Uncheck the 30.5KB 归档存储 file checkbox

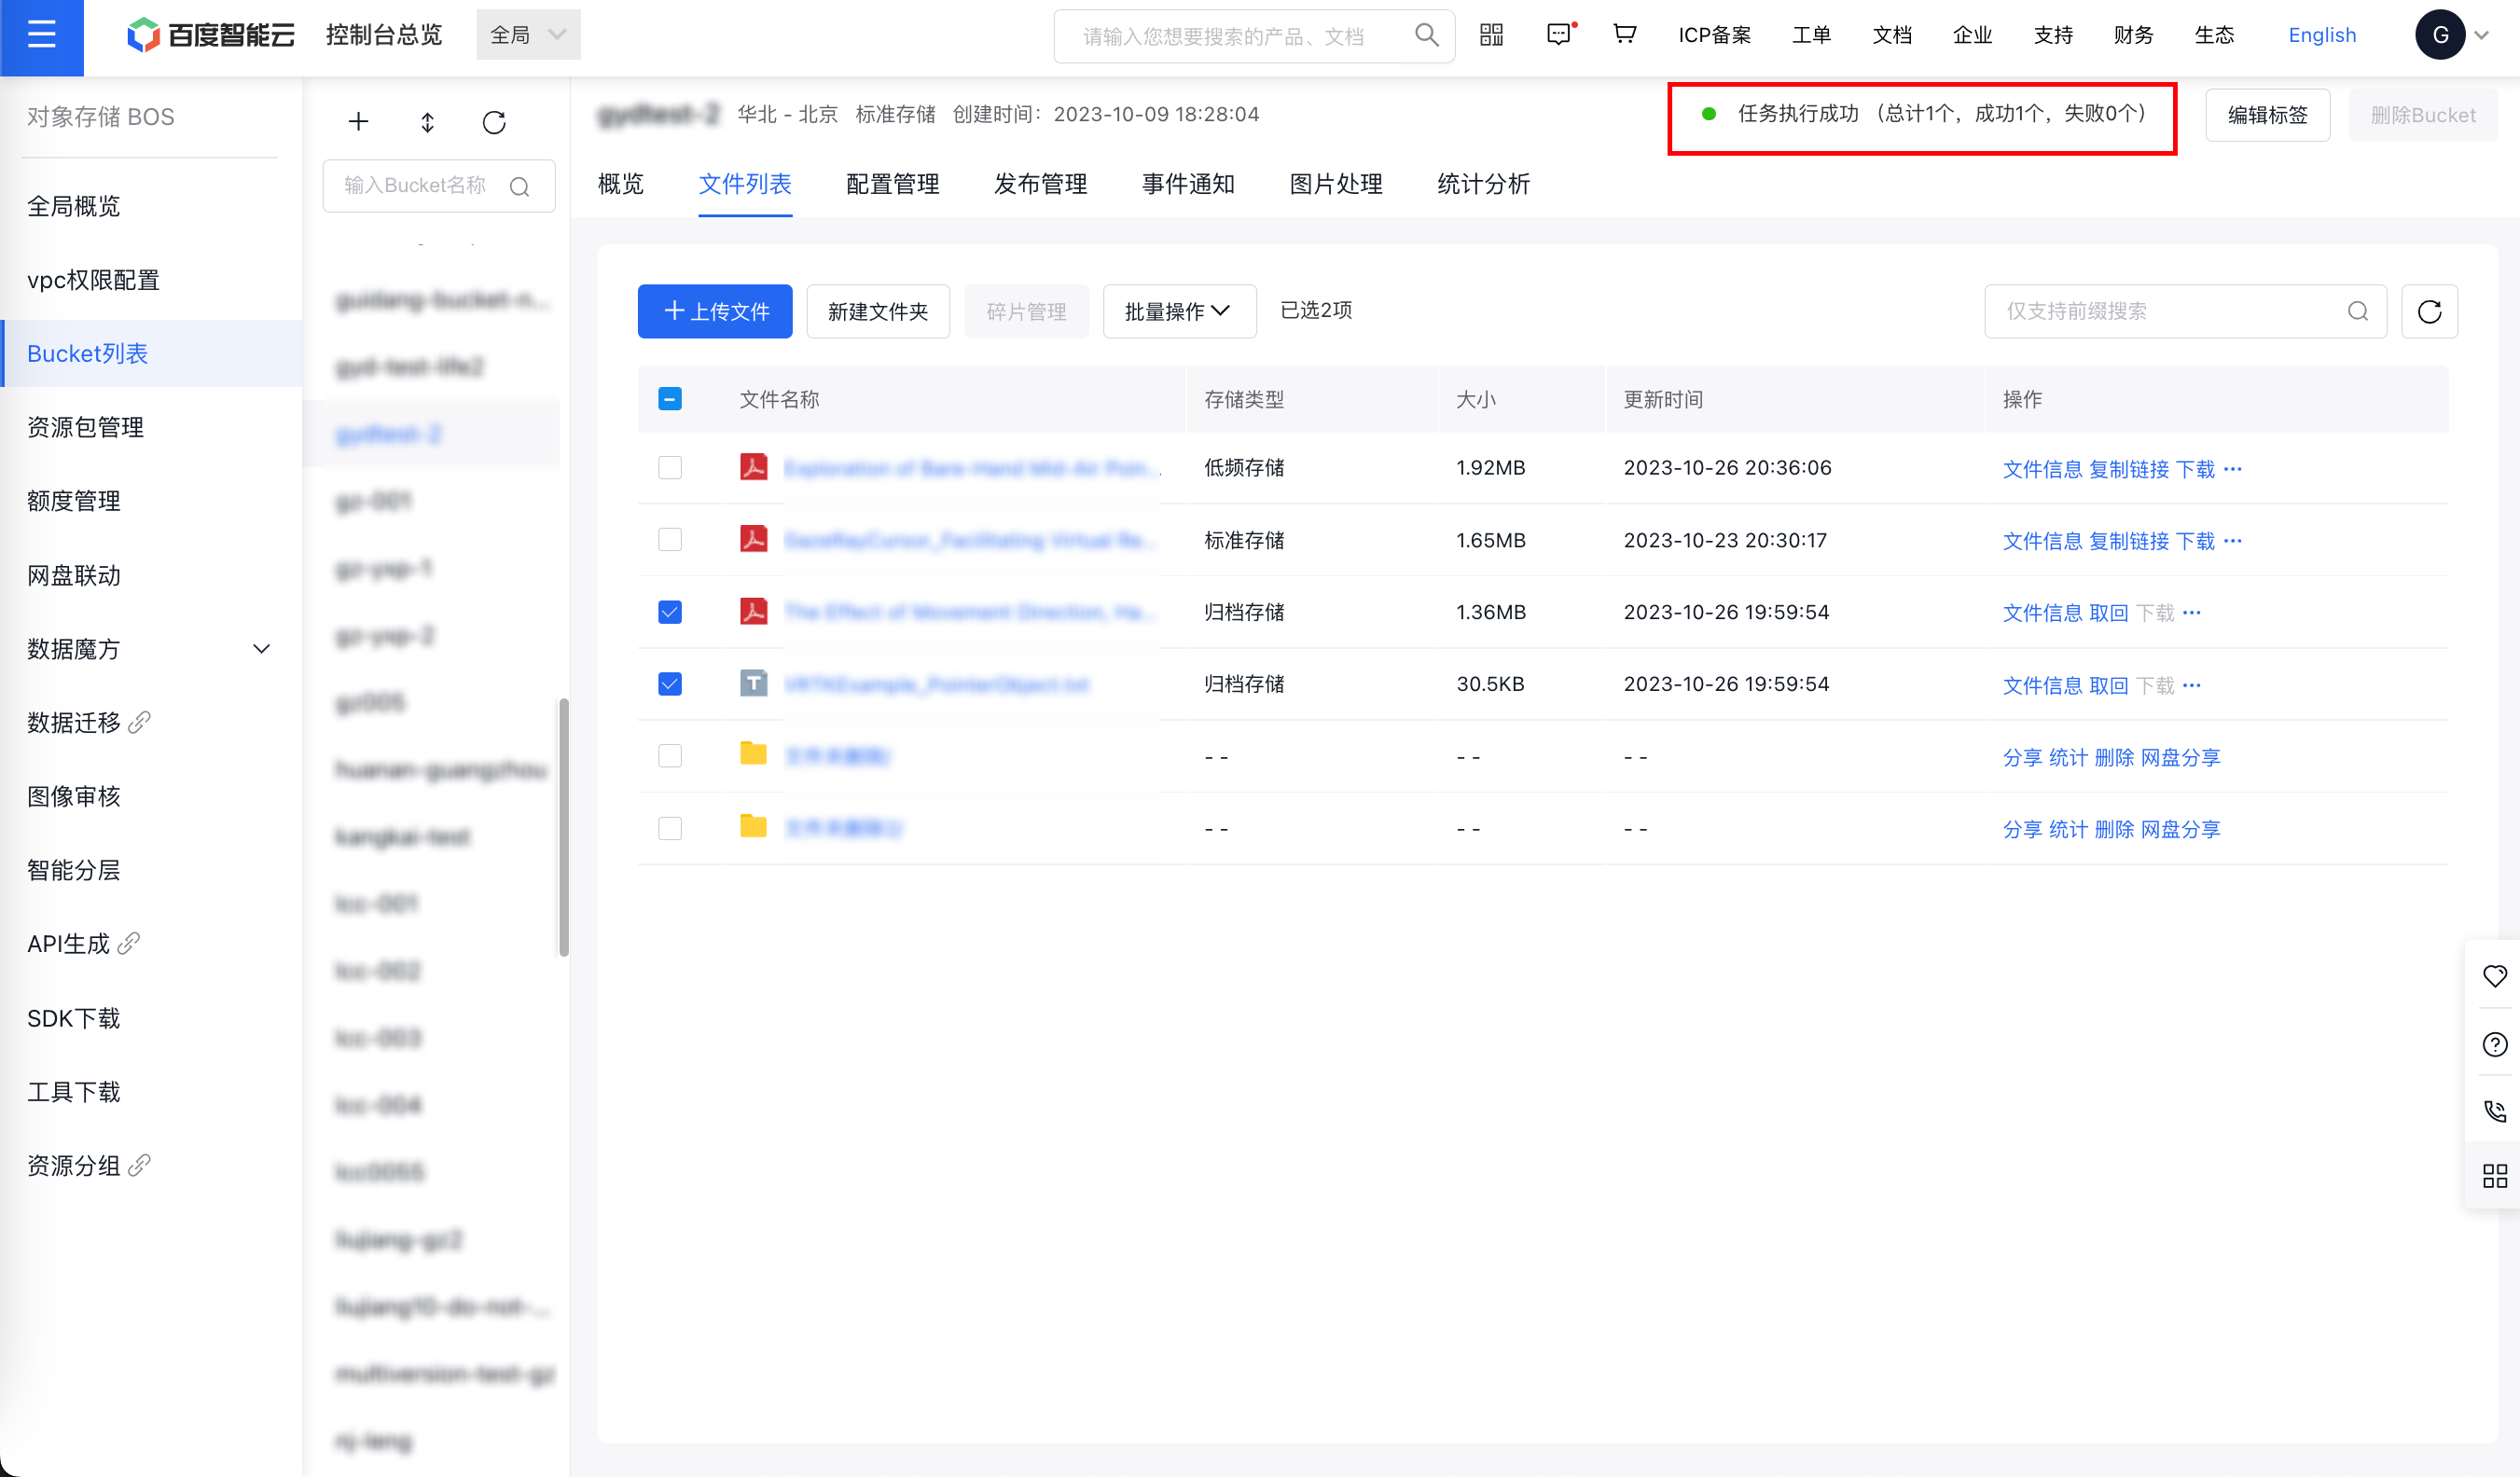tap(670, 683)
